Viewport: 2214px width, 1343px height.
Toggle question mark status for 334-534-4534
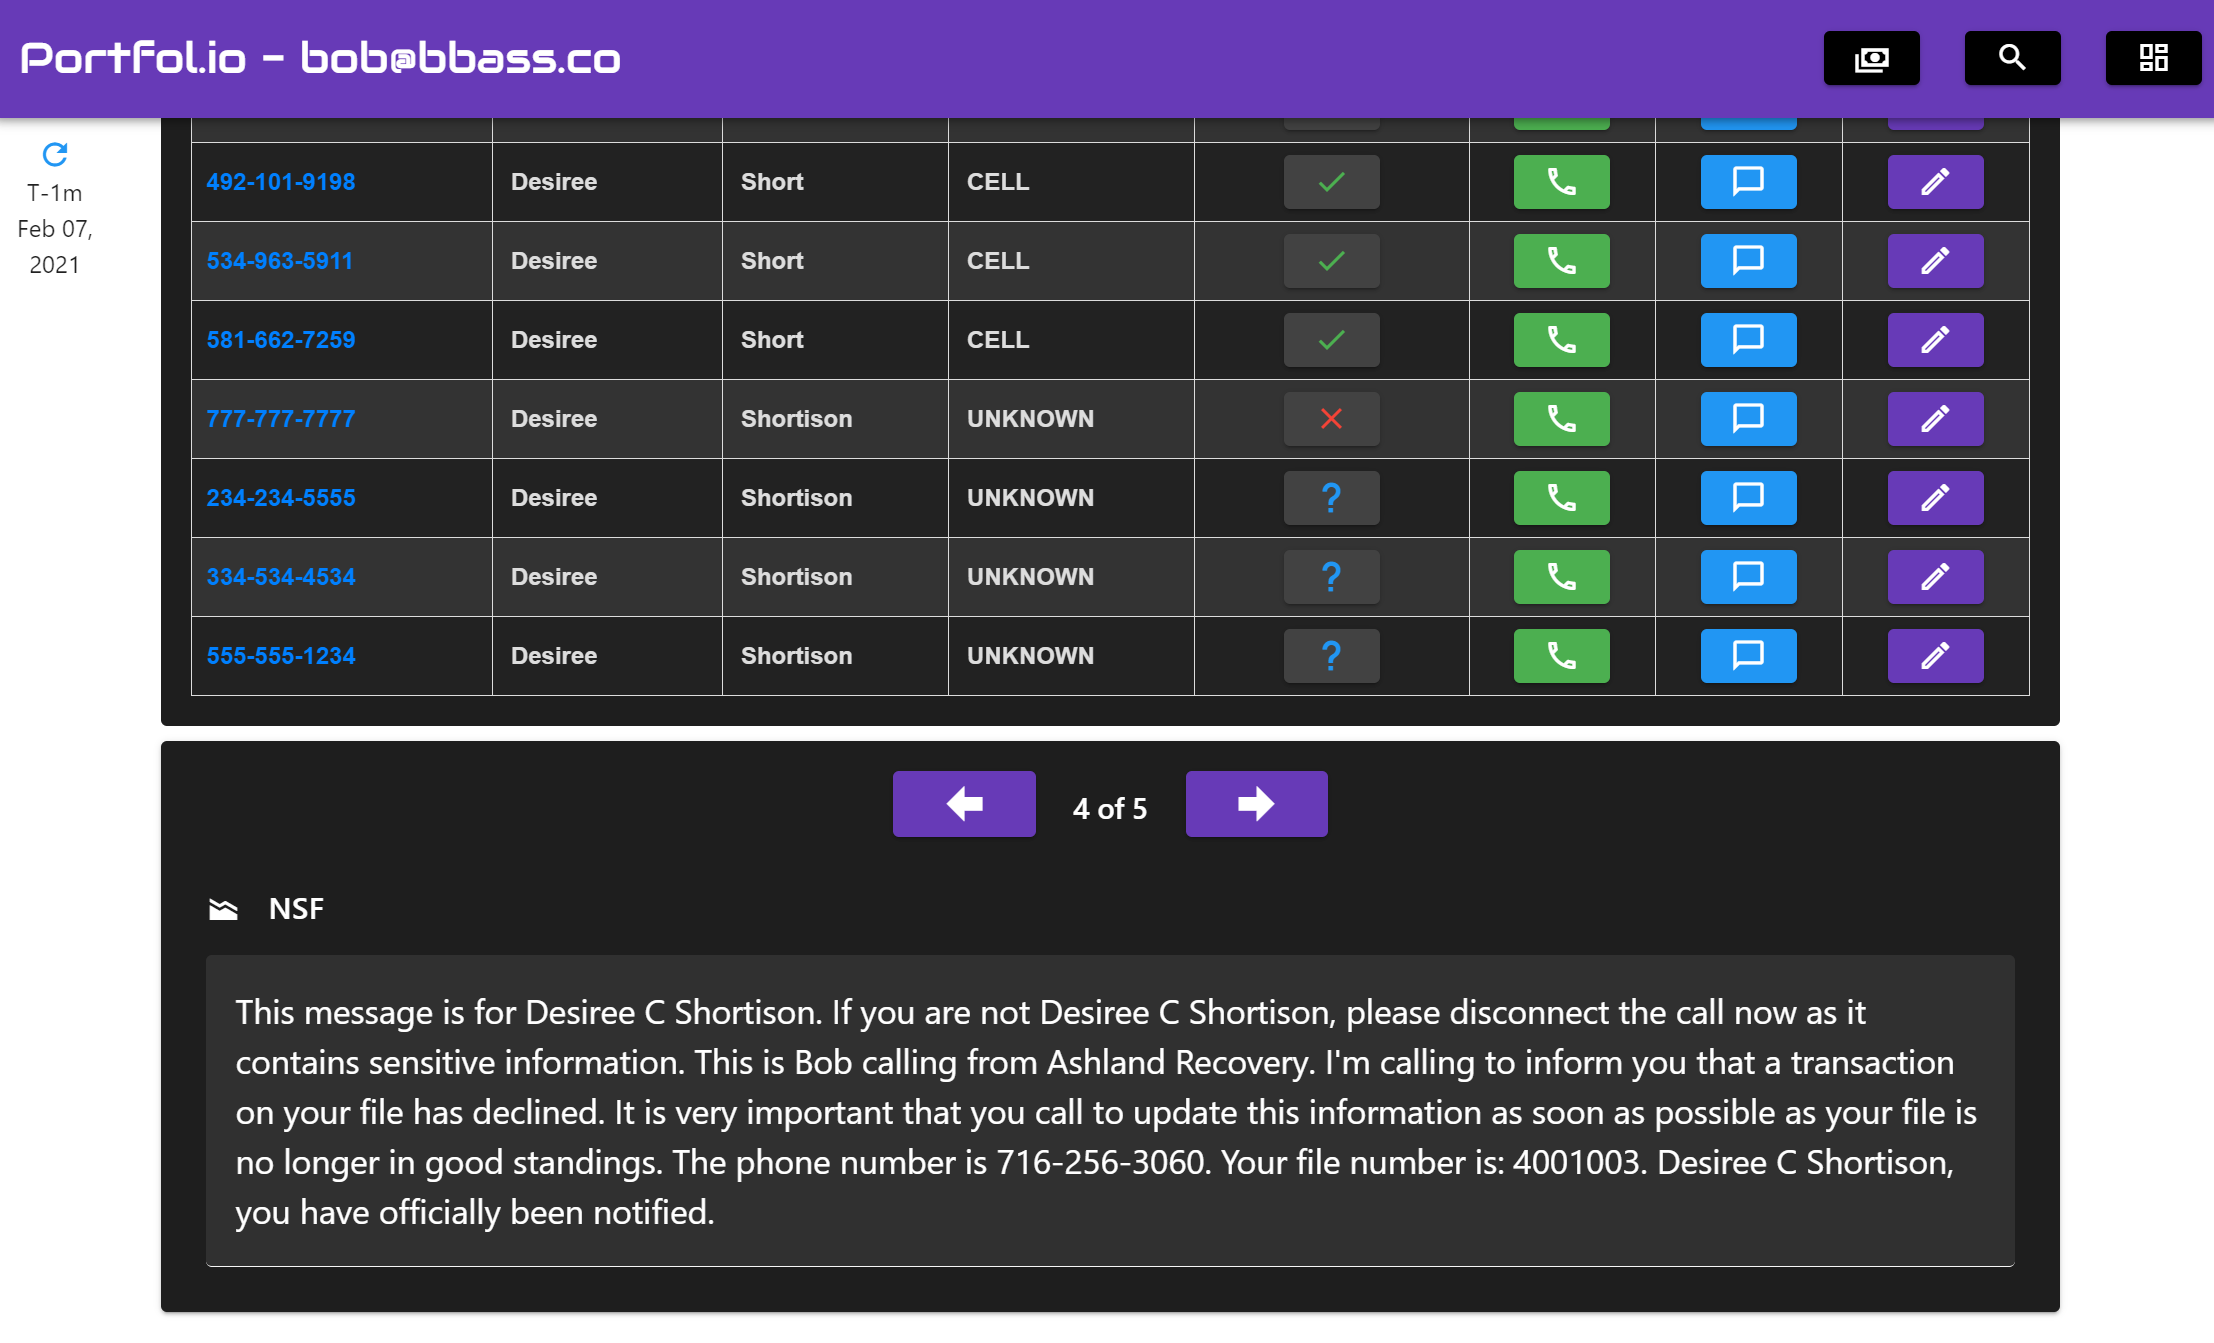pyautogui.click(x=1331, y=577)
